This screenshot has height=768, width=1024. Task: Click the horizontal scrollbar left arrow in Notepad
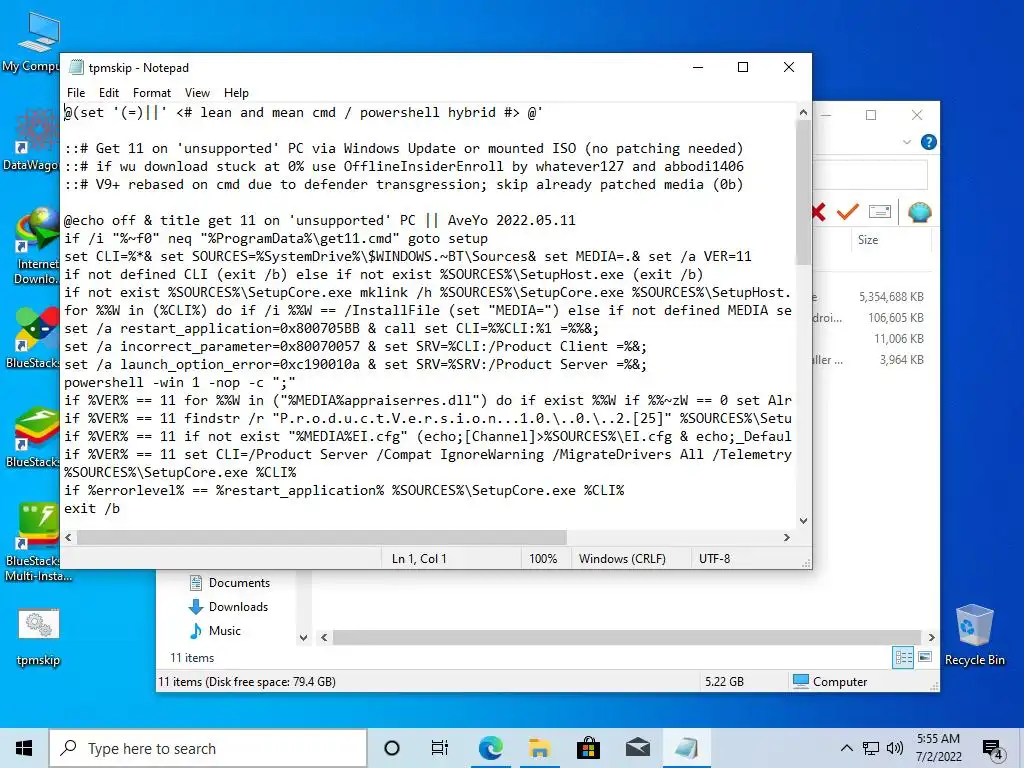(x=69, y=537)
